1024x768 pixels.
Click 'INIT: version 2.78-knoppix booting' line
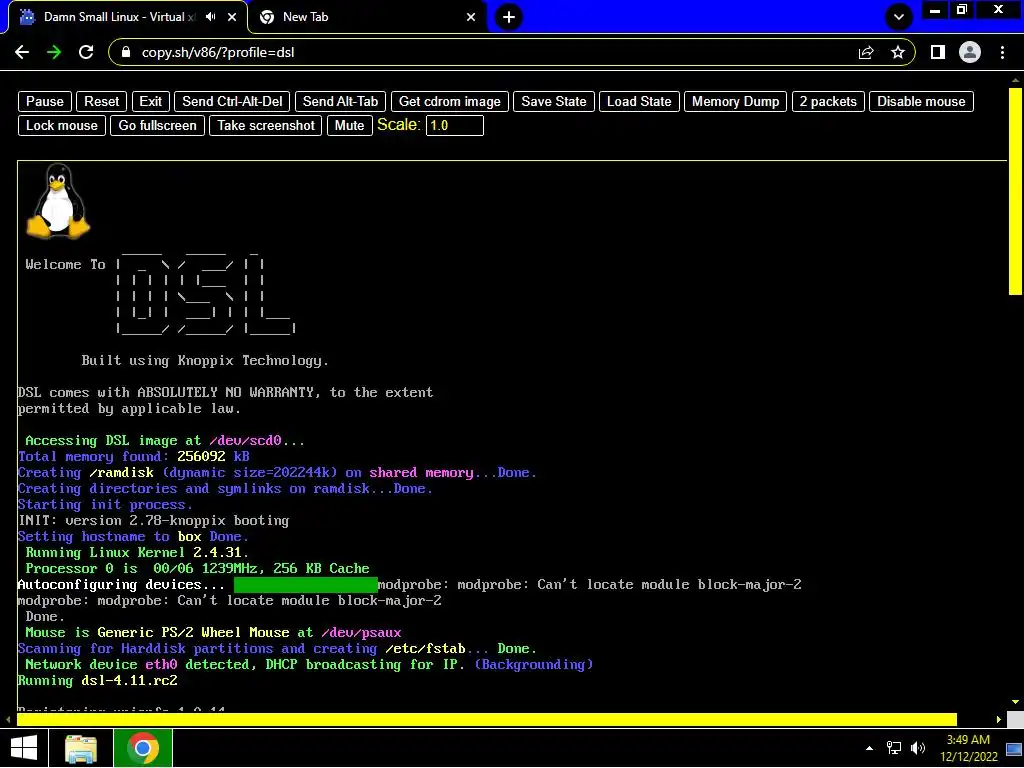153,520
